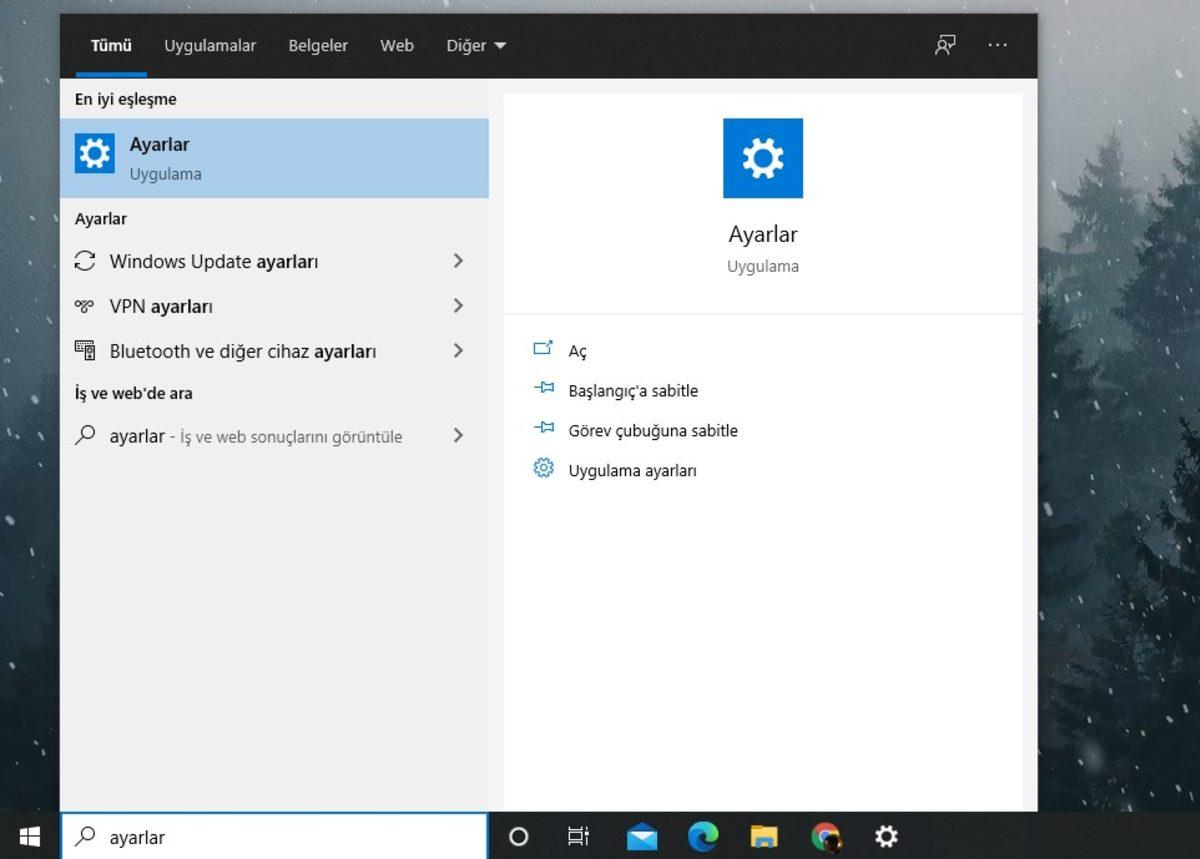Switch to the Web tab

397,45
